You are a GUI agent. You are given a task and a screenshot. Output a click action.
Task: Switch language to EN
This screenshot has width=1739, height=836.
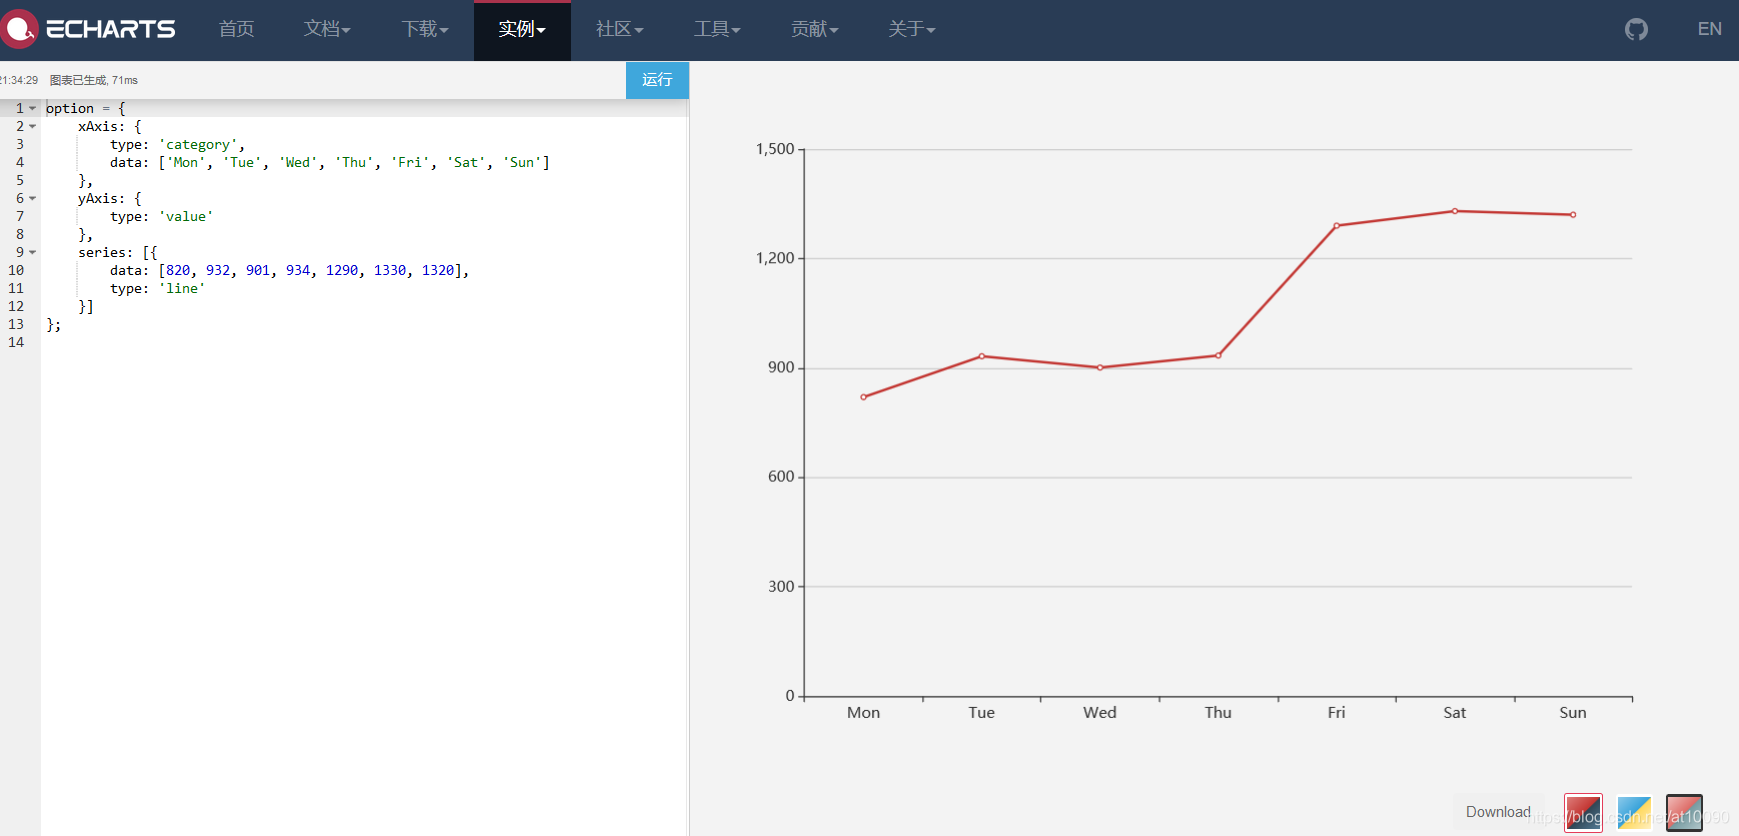click(1709, 29)
